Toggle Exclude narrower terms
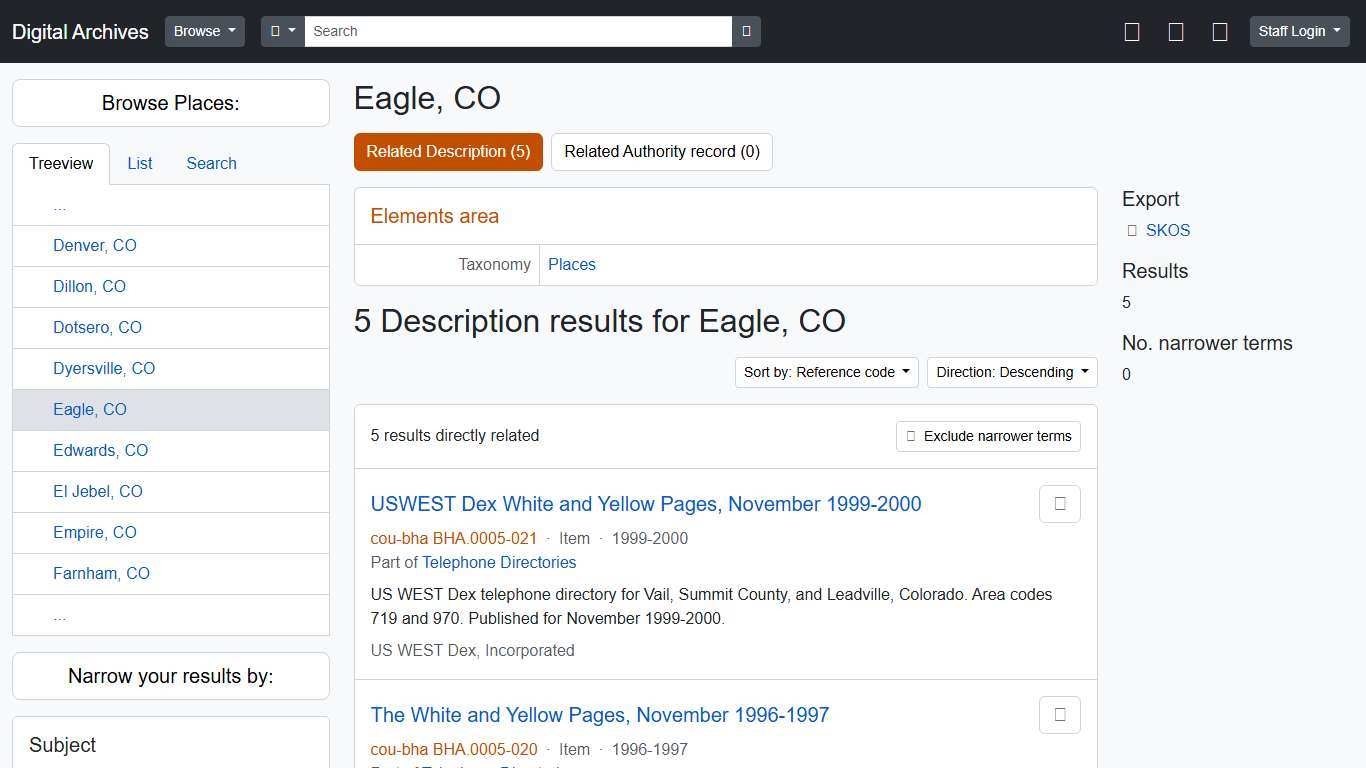Screen dimensions: 1366x768 tap(987, 436)
